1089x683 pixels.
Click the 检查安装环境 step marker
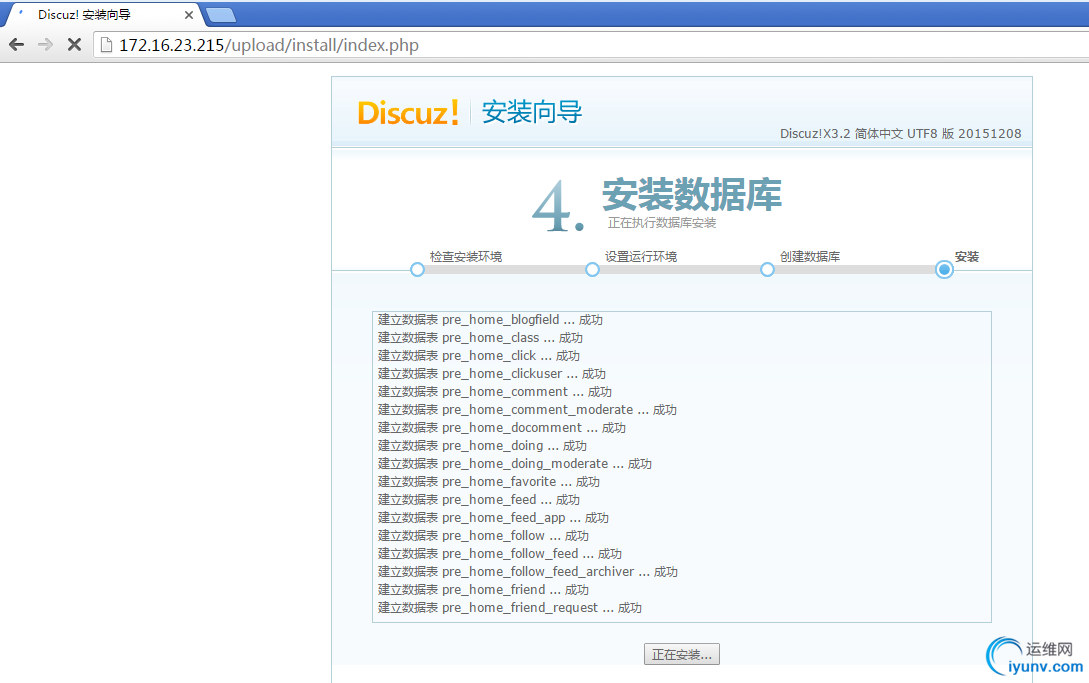pyautogui.click(x=417, y=270)
